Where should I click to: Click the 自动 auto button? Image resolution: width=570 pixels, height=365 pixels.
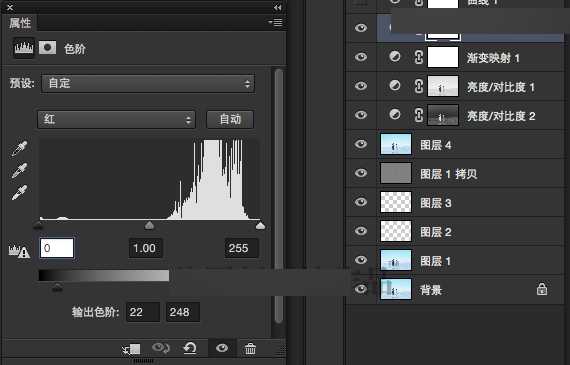[x=230, y=119]
